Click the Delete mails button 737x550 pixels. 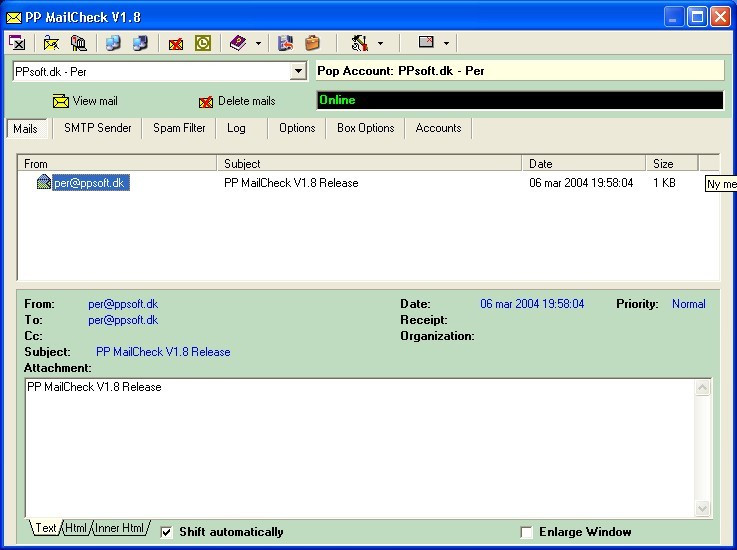237,101
